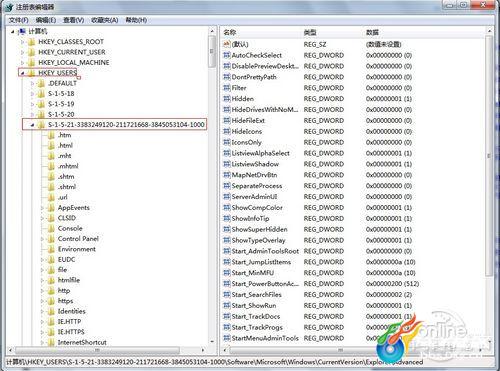The image size is (500, 371).
Task: Click the Type column header
Action: click(x=310, y=32)
